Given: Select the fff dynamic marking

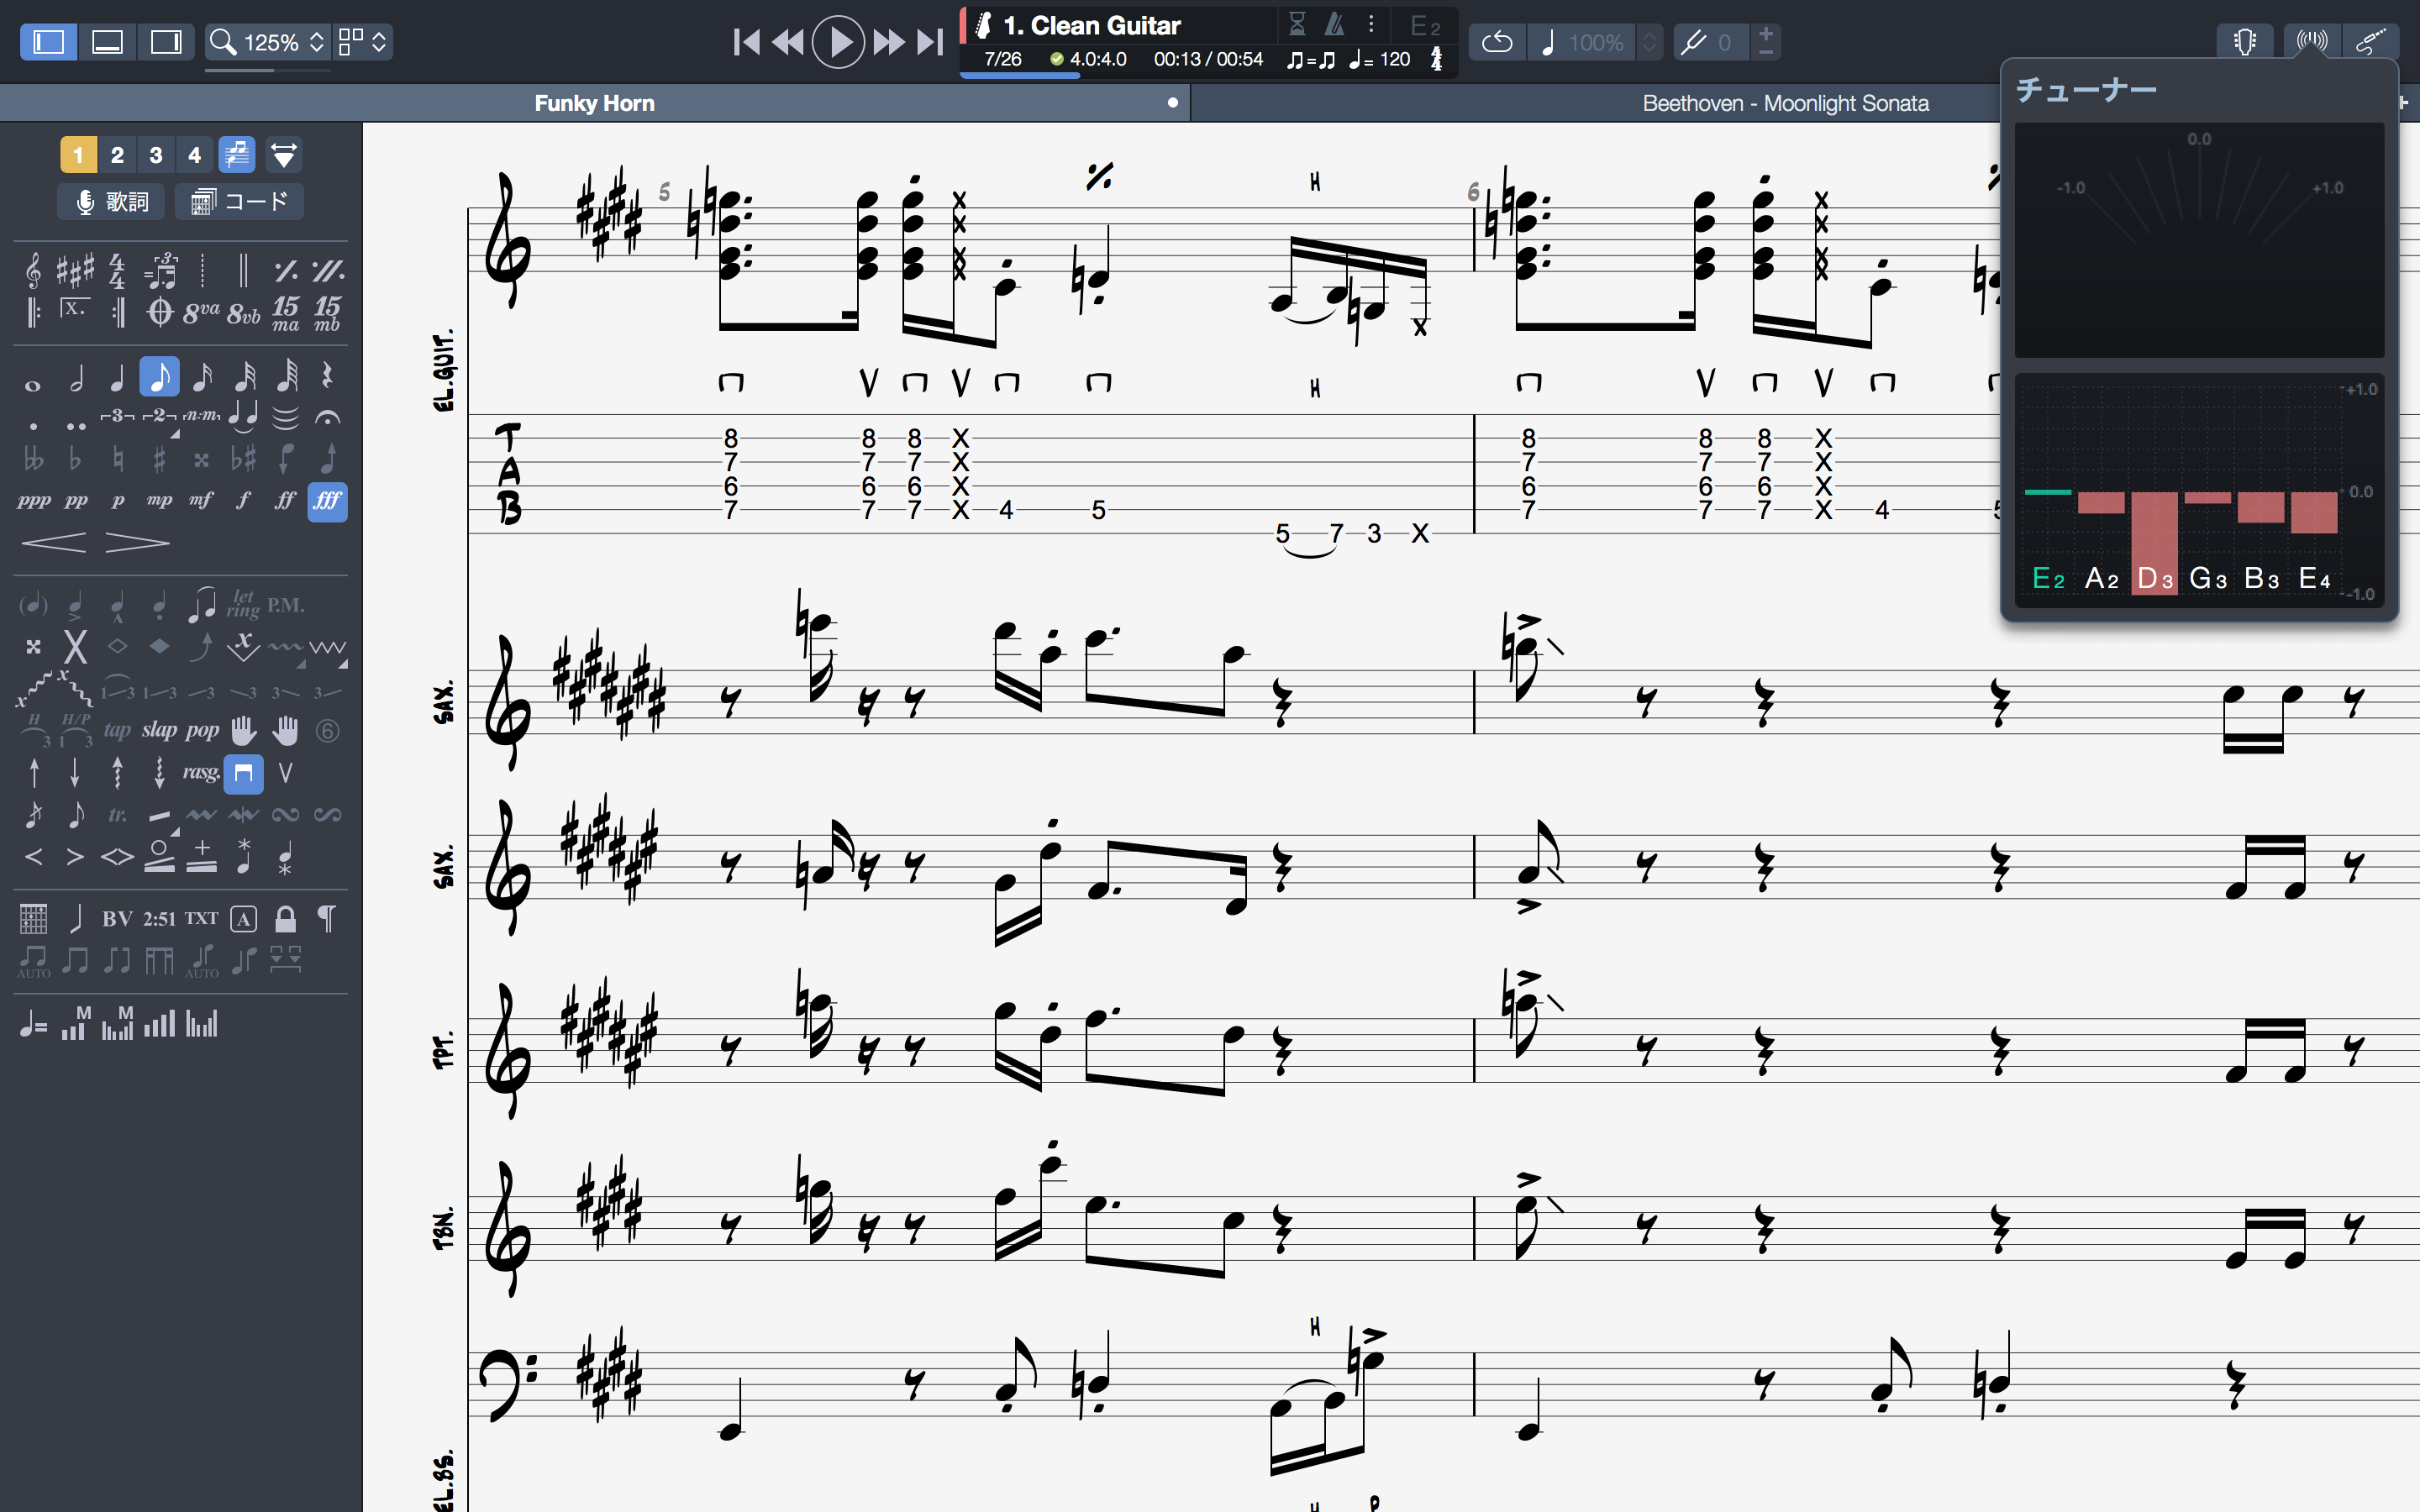Looking at the screenshot, I should coord(327,500).
